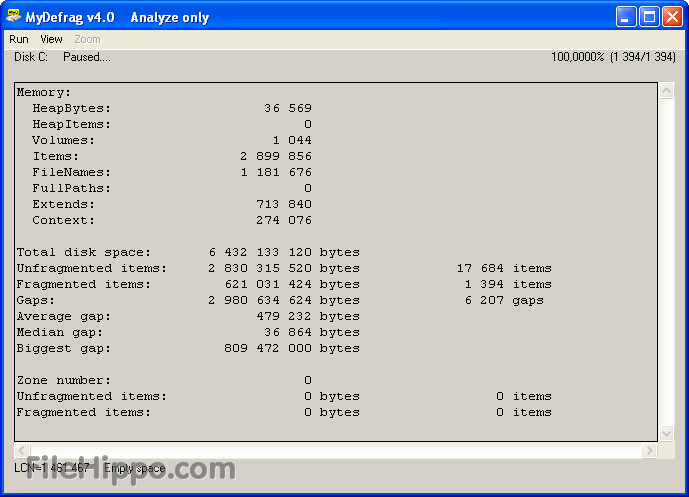Close the MyDefrag window
The width and height of the screenshot is (689, 497).
pyautogui.click(x=672, y=17)
